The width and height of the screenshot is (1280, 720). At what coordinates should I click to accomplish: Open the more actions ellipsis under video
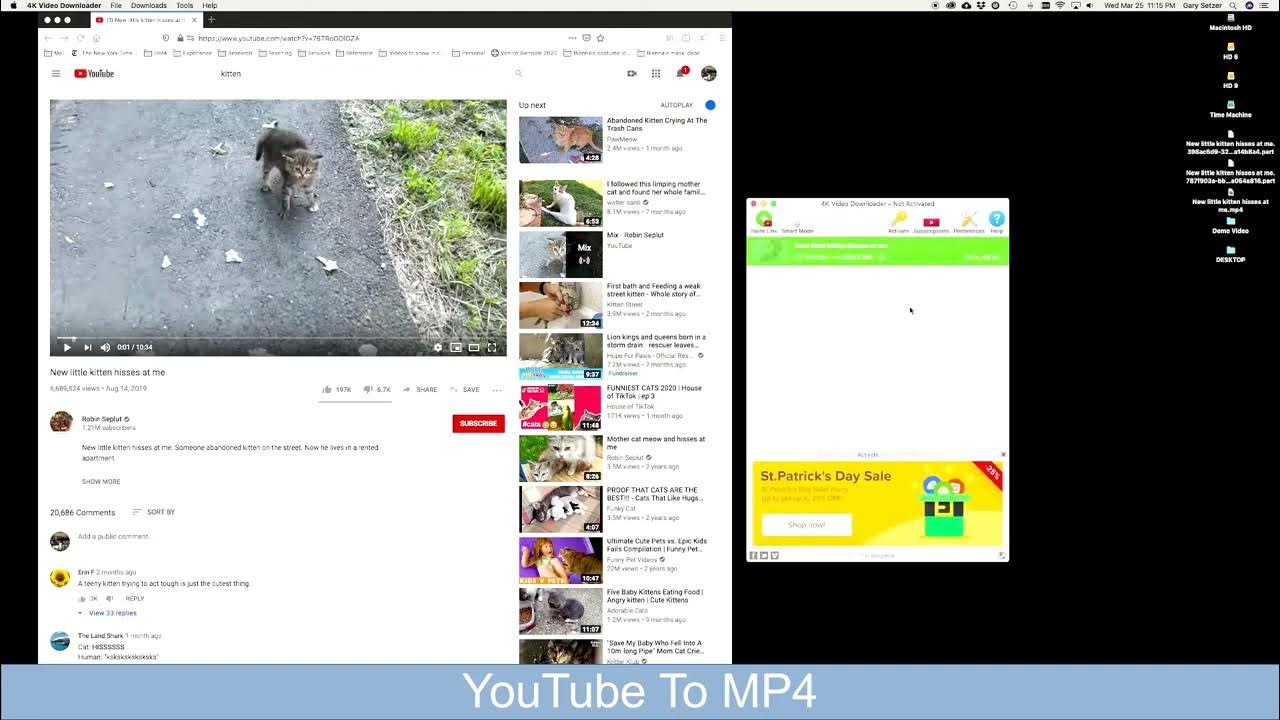[497, 389]
